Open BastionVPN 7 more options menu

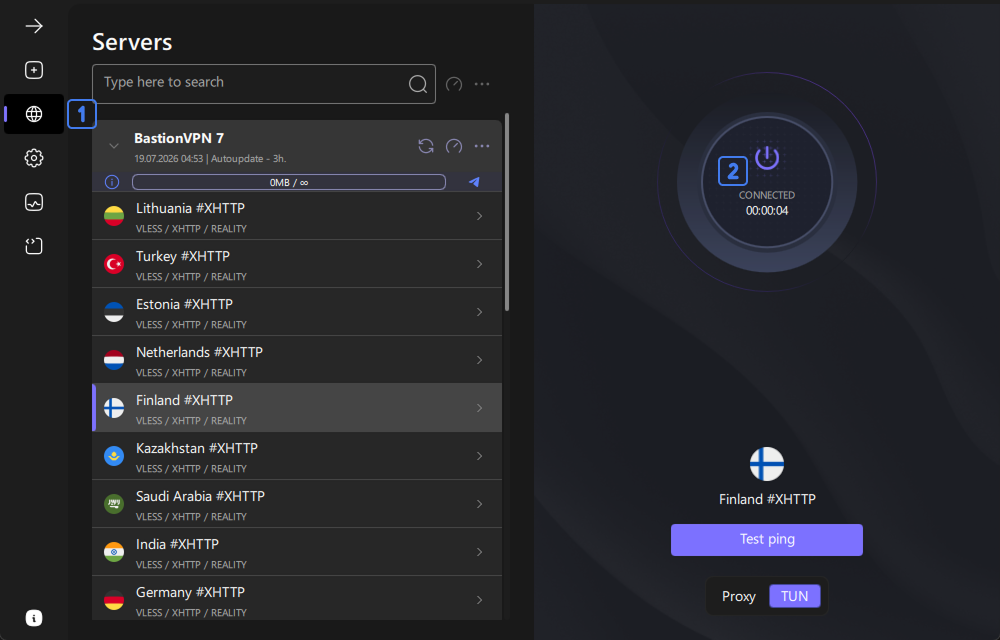coord(482,146)
